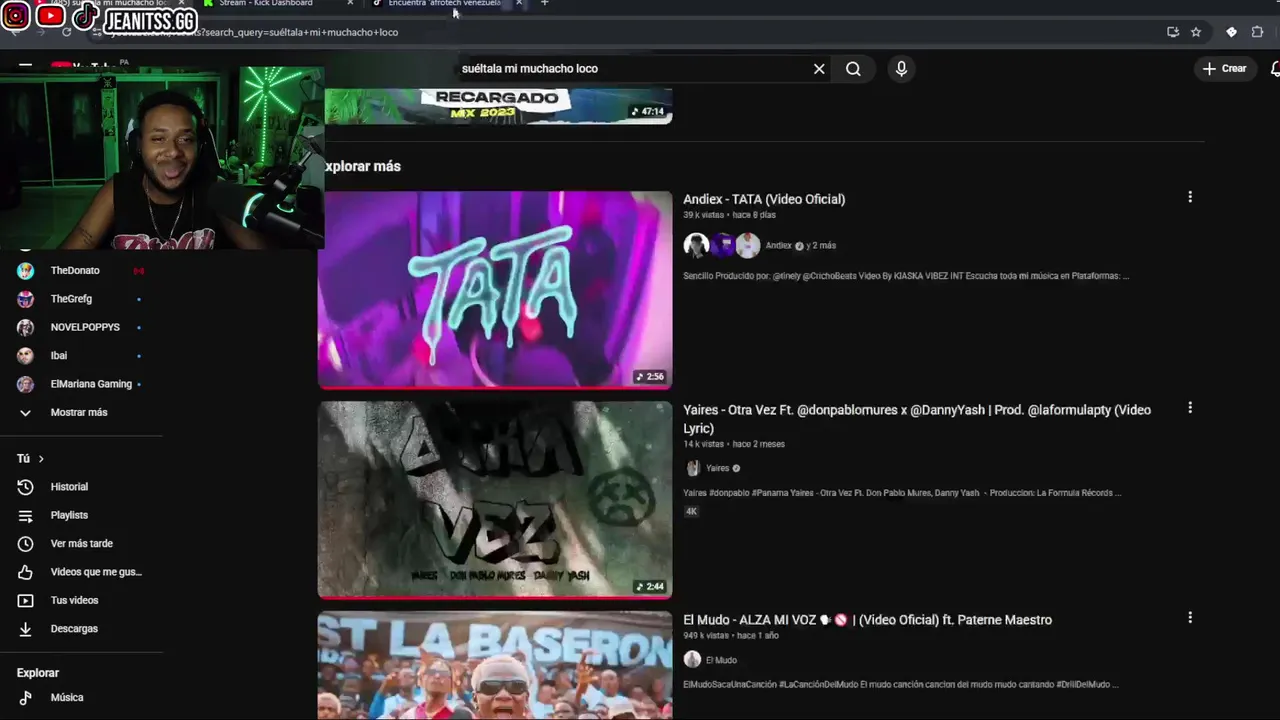This screenshot has height=720, width=1280.
Task: Click the NOVELPOPPYS avatar icon
Action: pyautogui.click(x=26, y=327)
